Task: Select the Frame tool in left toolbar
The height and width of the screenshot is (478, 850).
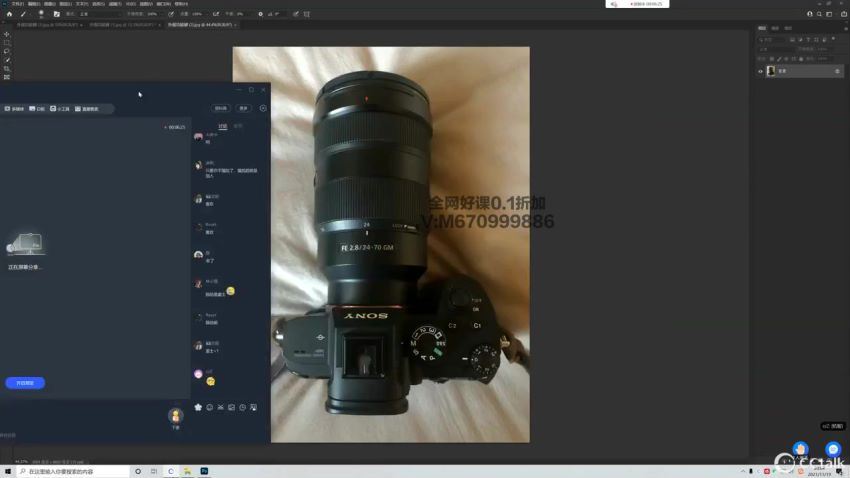Action: tap(7, 77)
